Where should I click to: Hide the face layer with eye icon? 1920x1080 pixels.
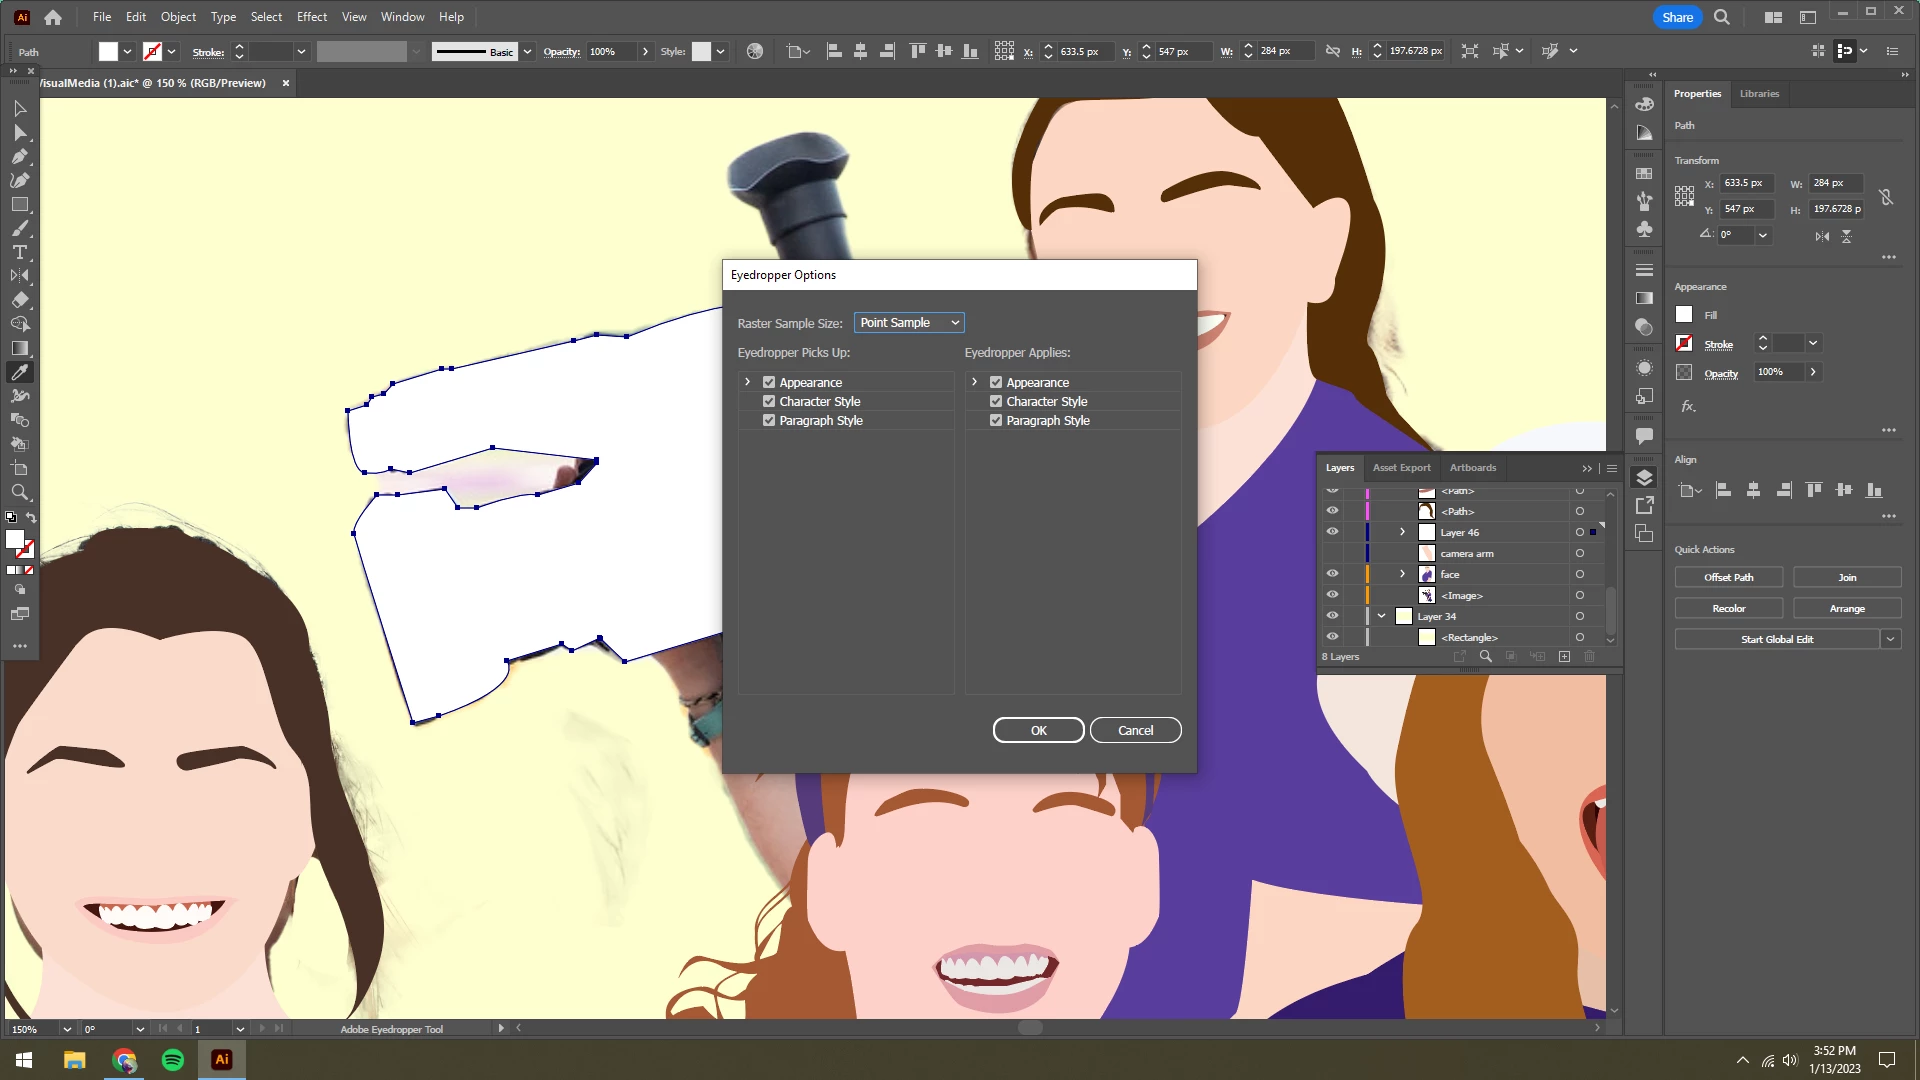(x=1332, y=574)
